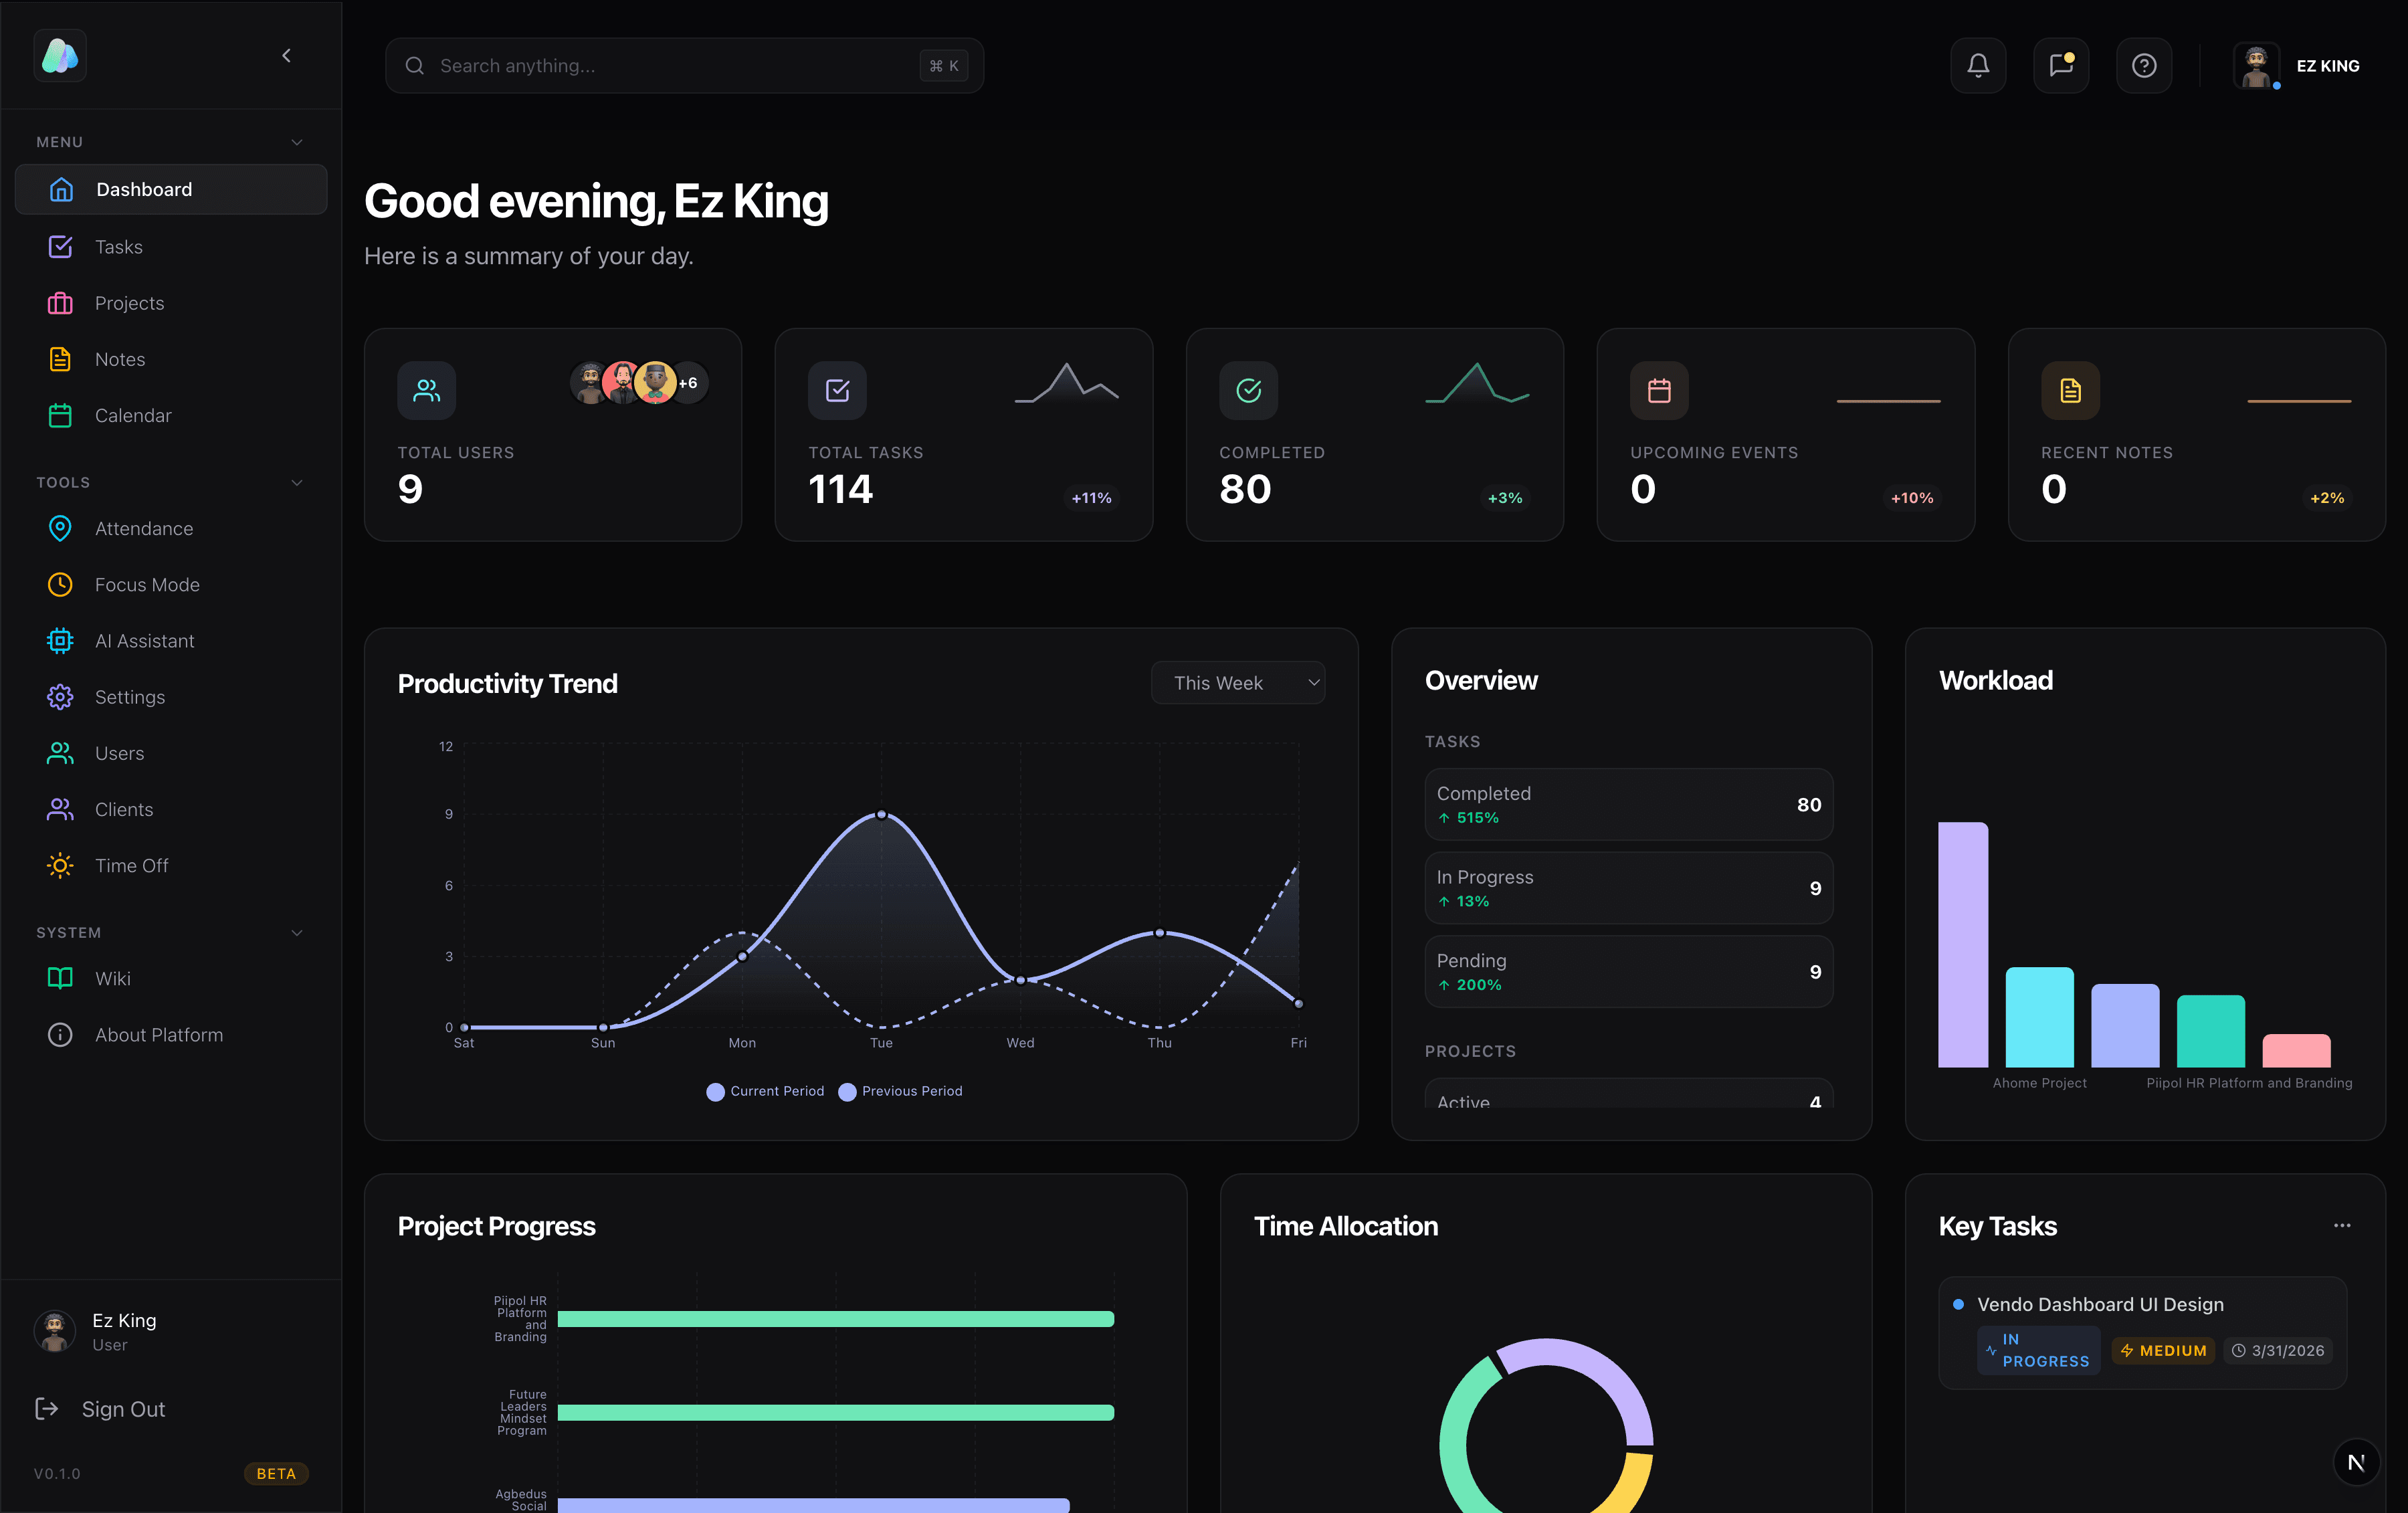Click the BETA badge
The image size is (2408, 1513).
pyautogui.click(x=276, y=1473)
